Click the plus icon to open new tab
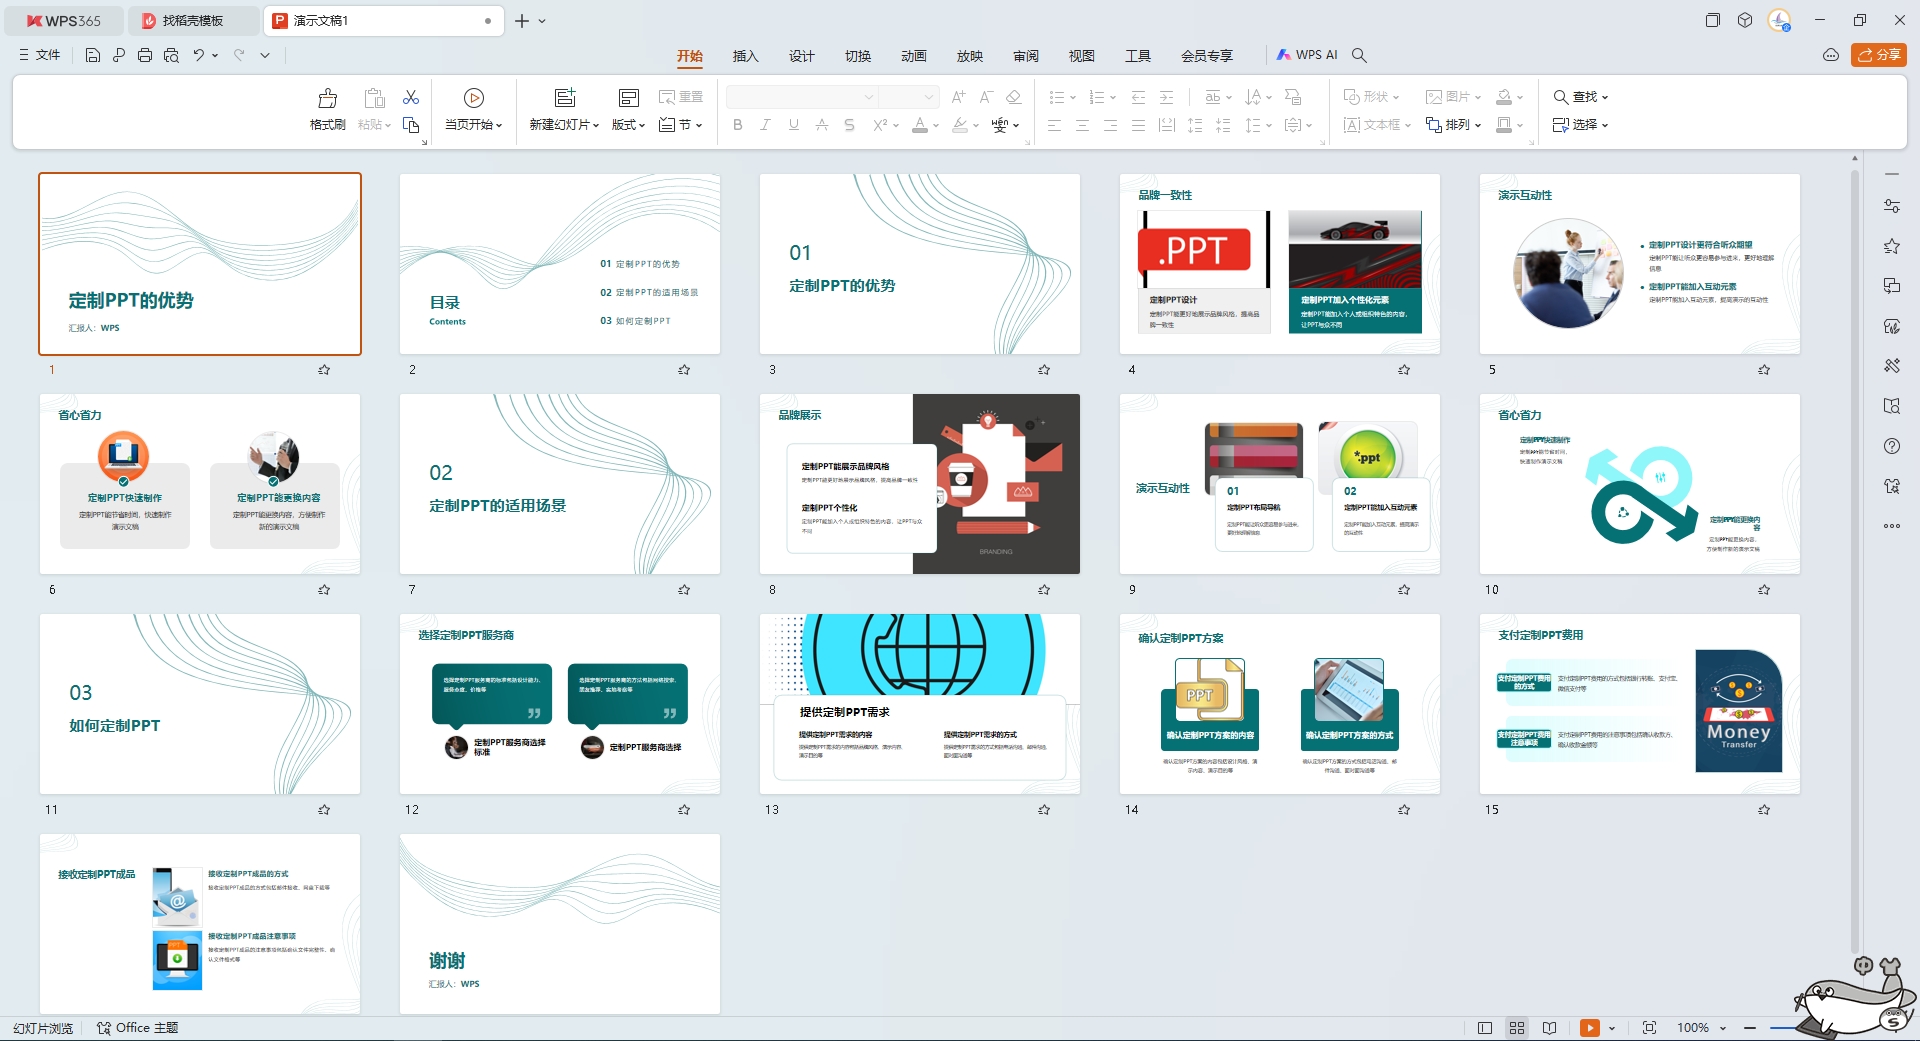 (x=522, y=20)
